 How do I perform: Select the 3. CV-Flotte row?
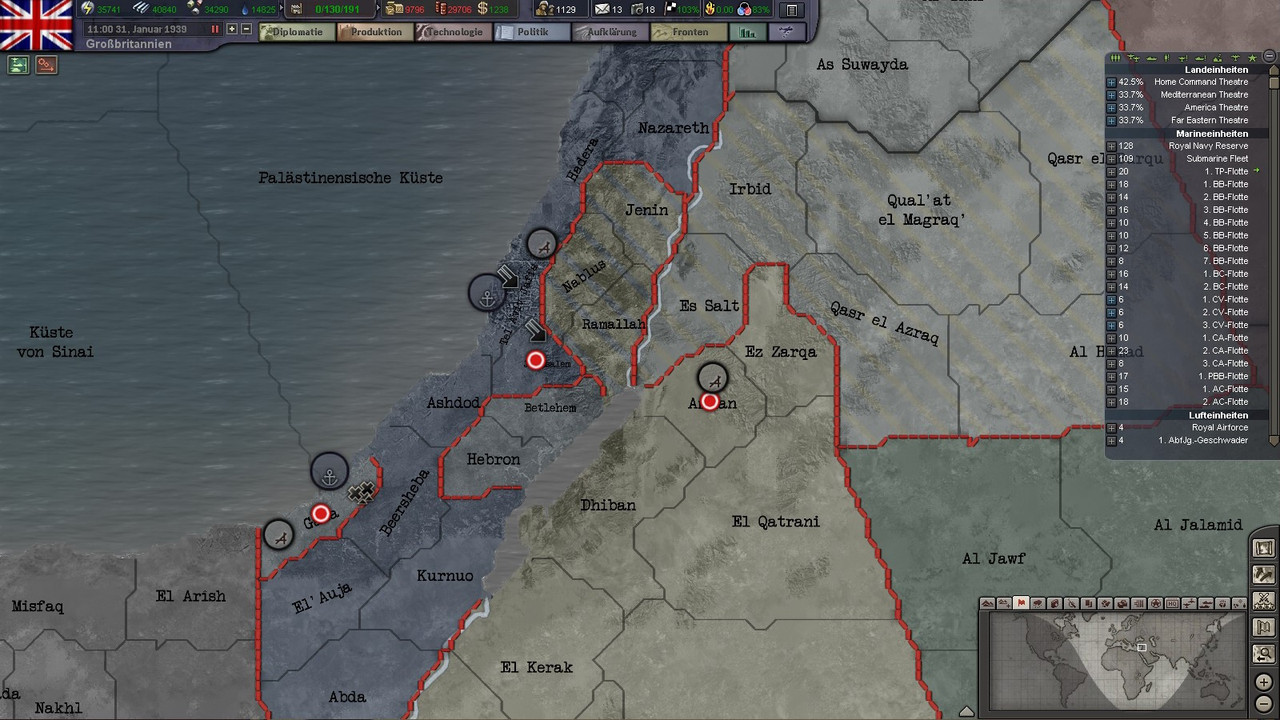pyautogui.click(x=1185, y=325)
